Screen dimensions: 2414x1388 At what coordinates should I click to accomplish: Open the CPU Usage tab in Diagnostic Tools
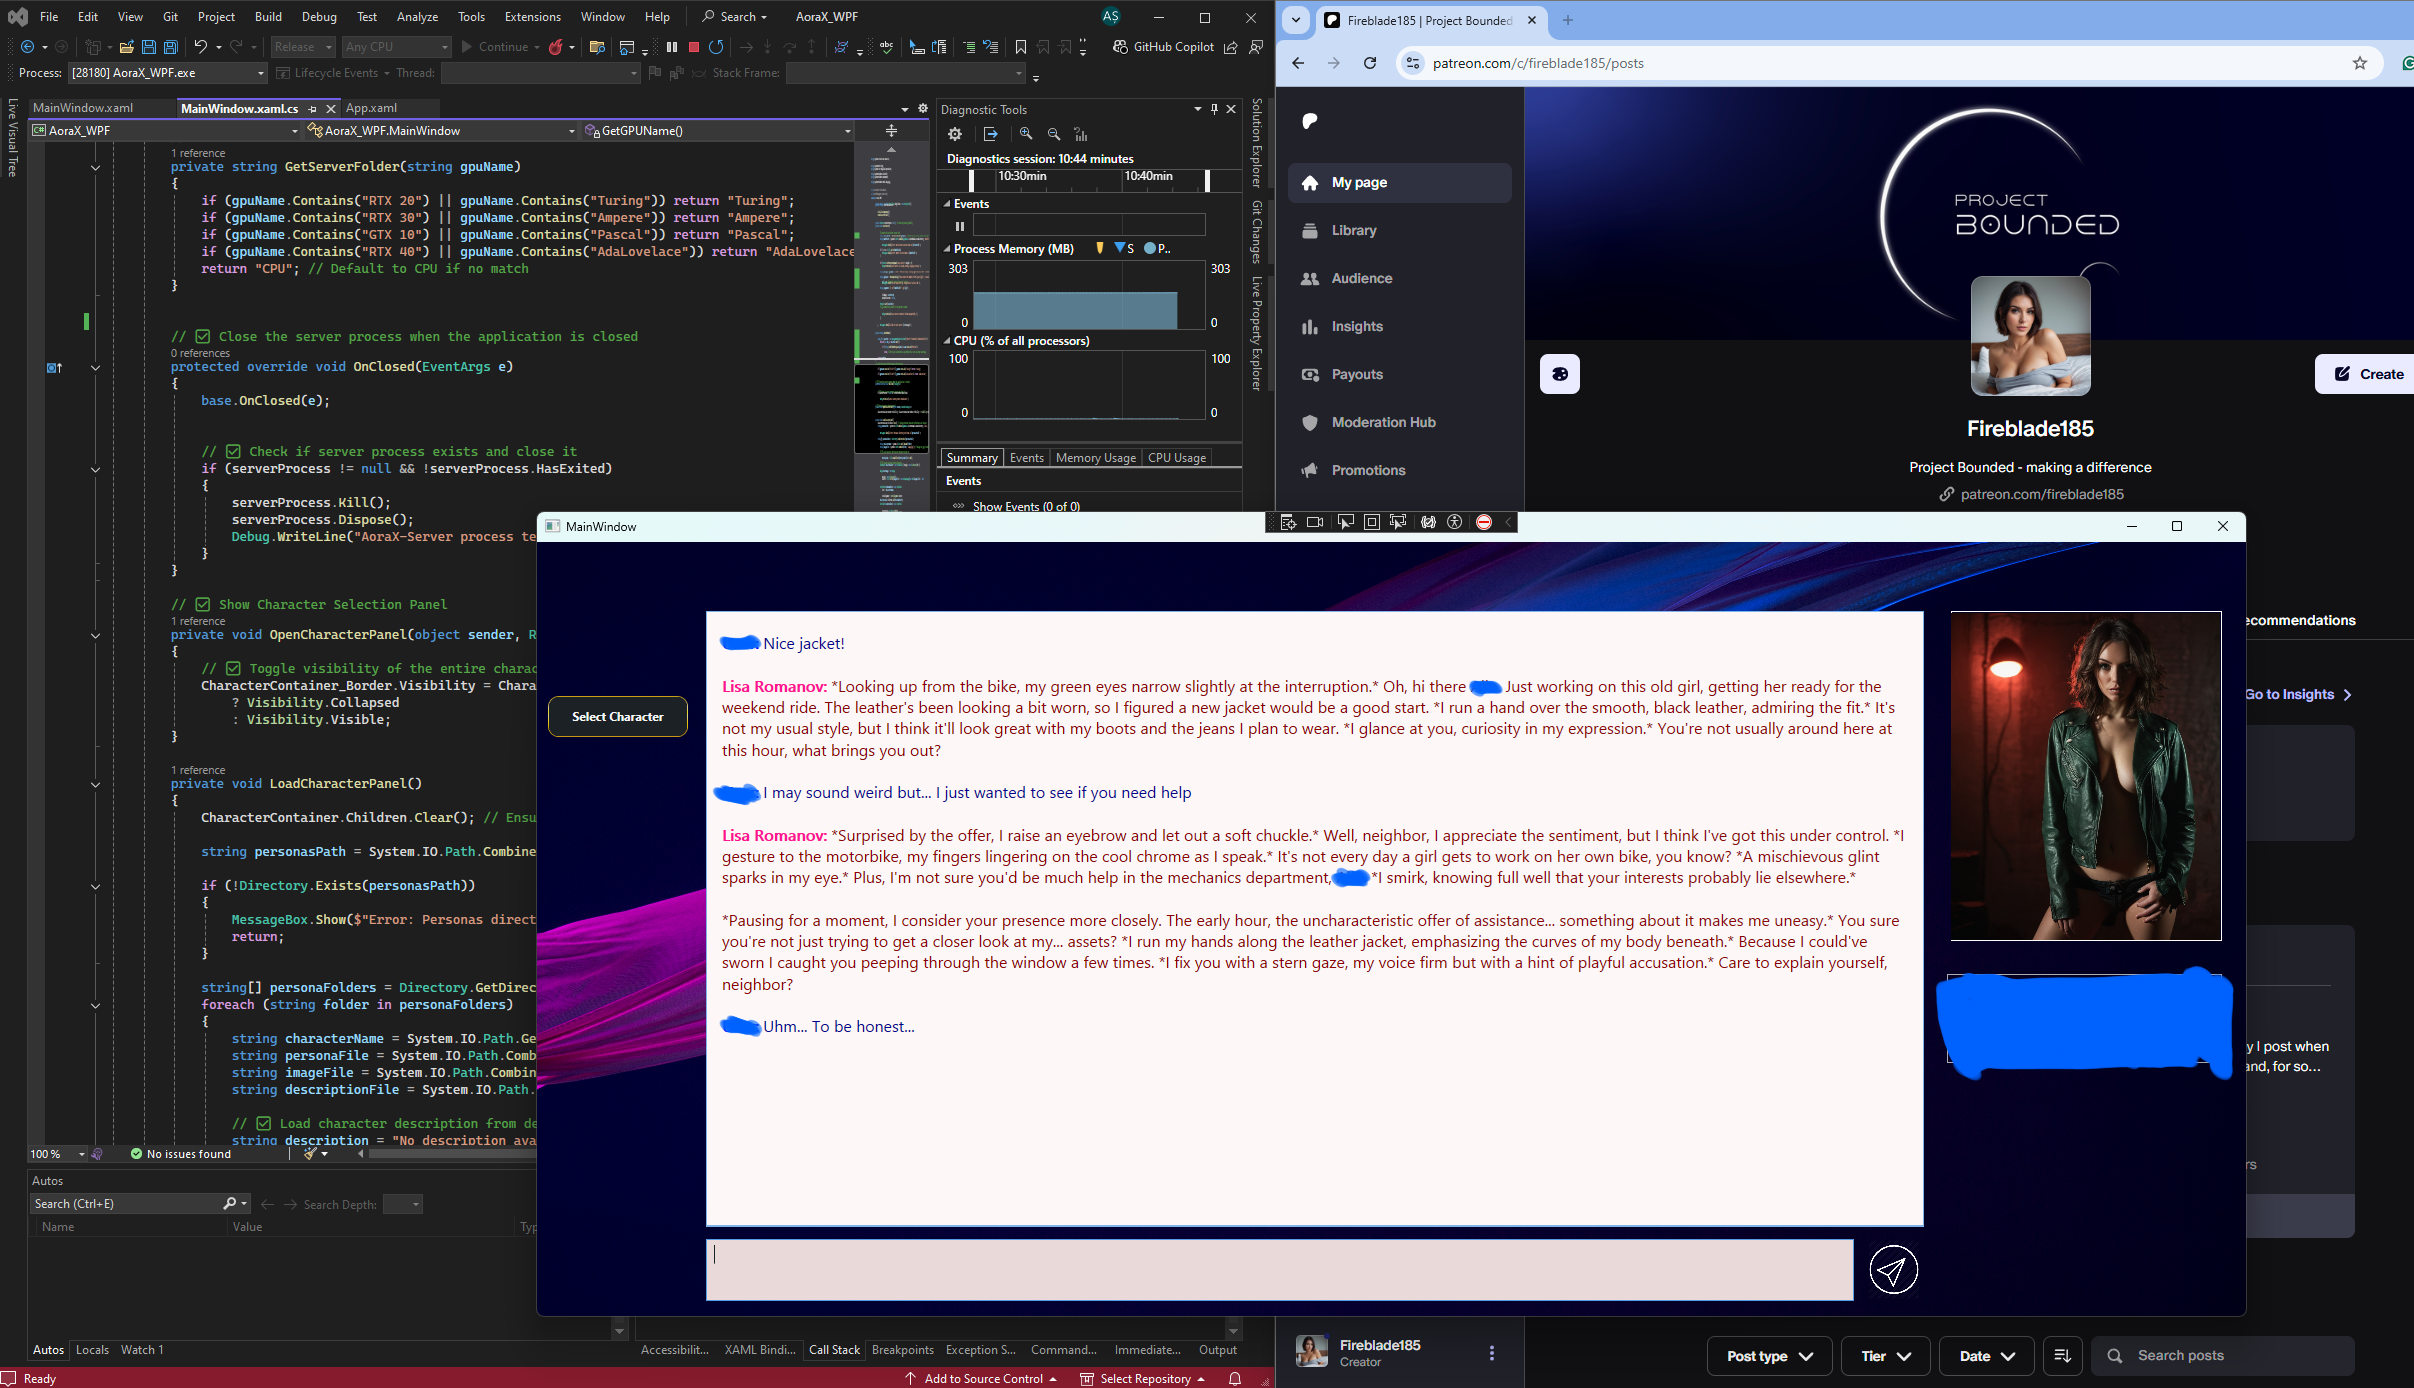click(1177, 458)
